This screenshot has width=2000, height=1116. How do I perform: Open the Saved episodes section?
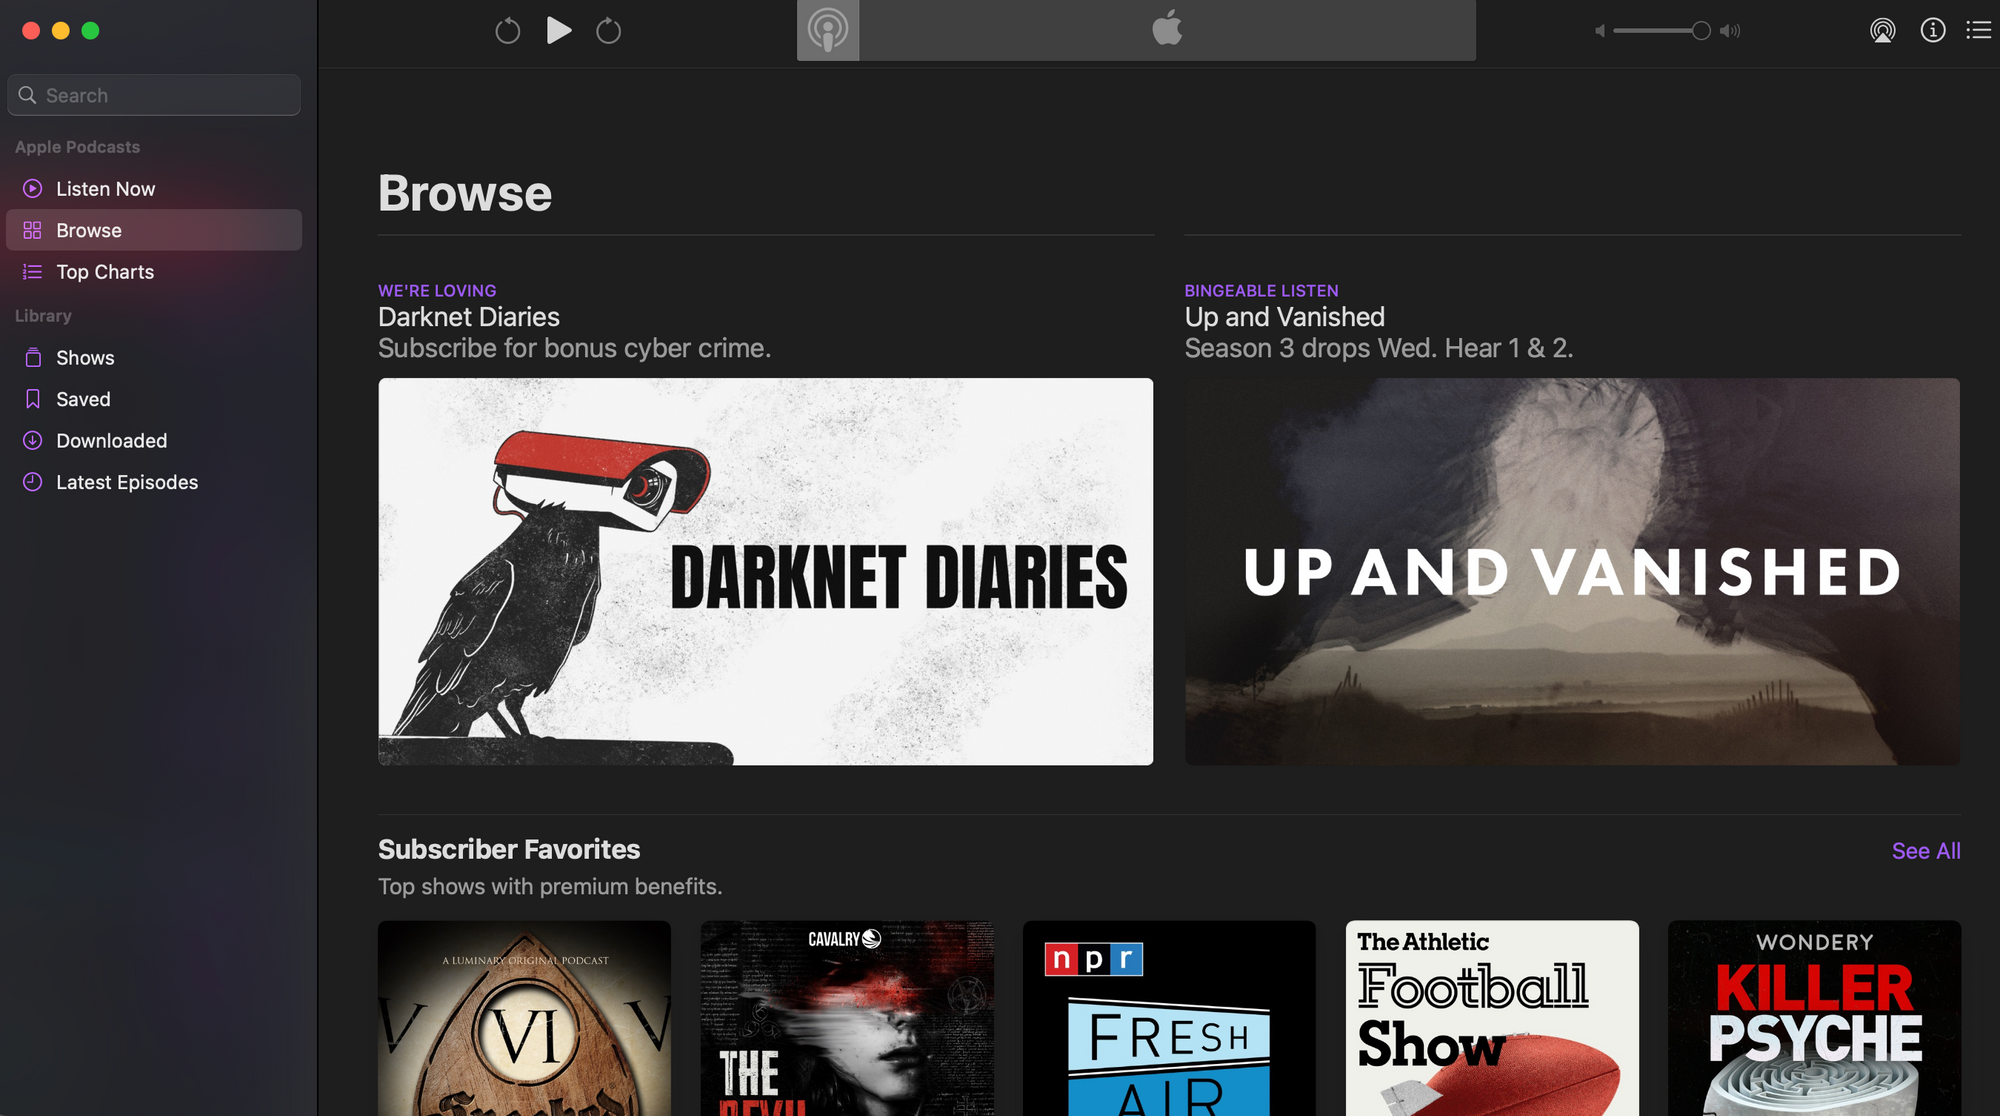83,399
